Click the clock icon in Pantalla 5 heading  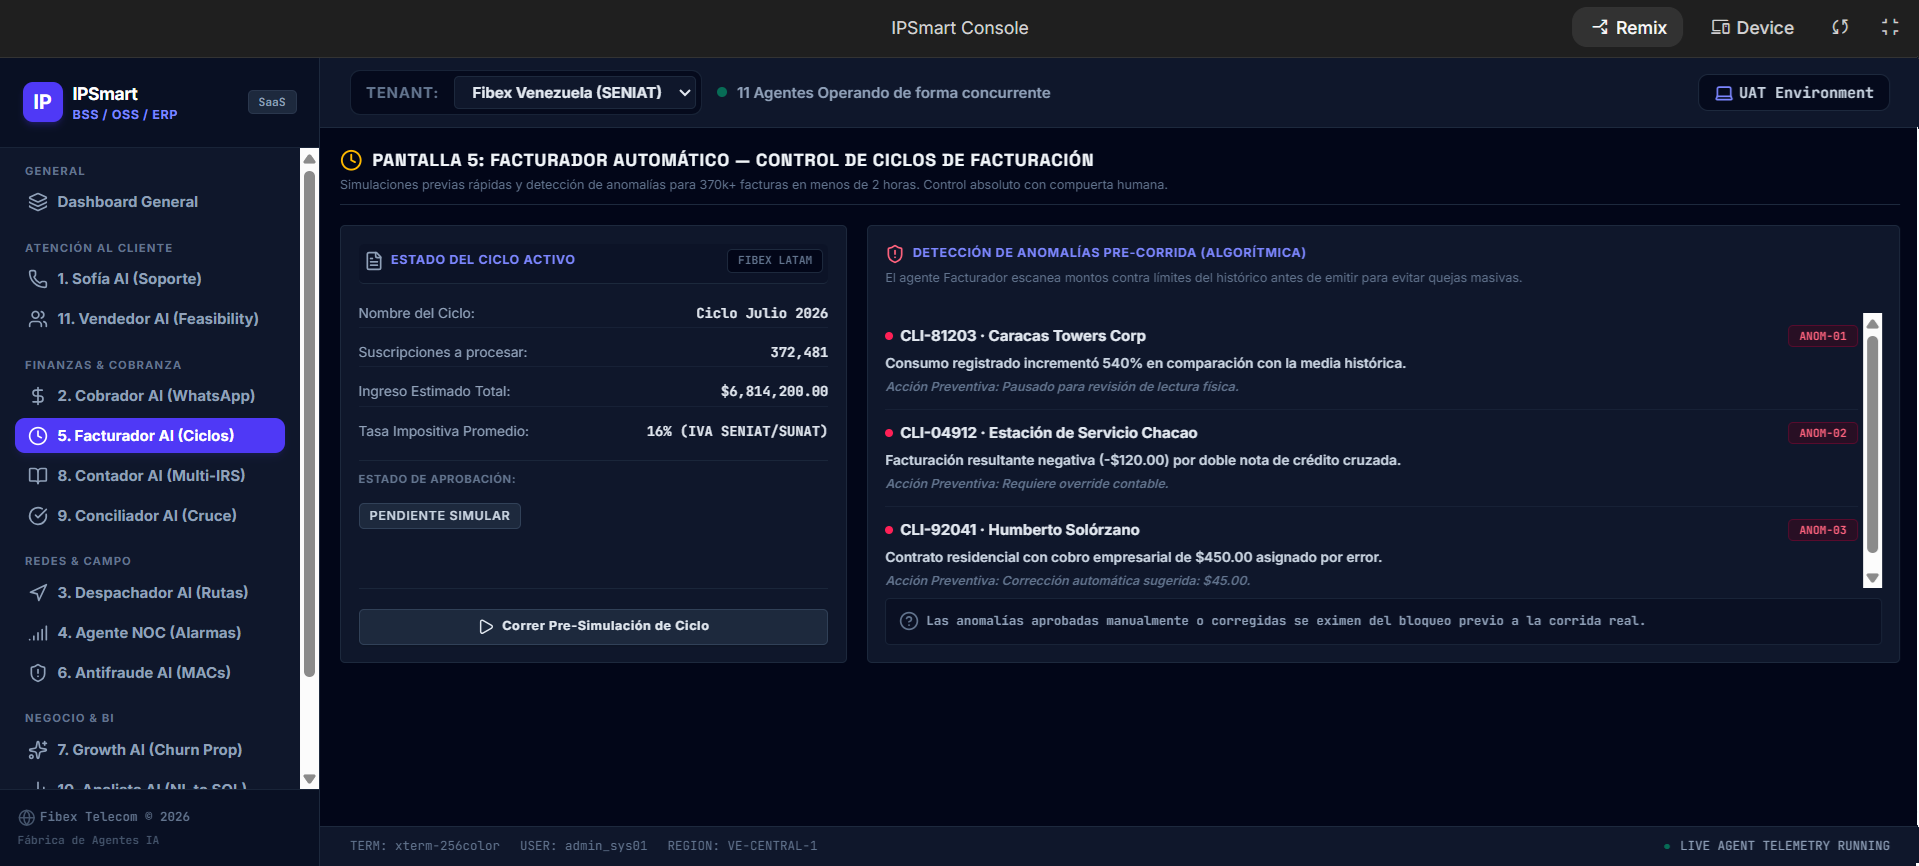click(x=351, y=160)
